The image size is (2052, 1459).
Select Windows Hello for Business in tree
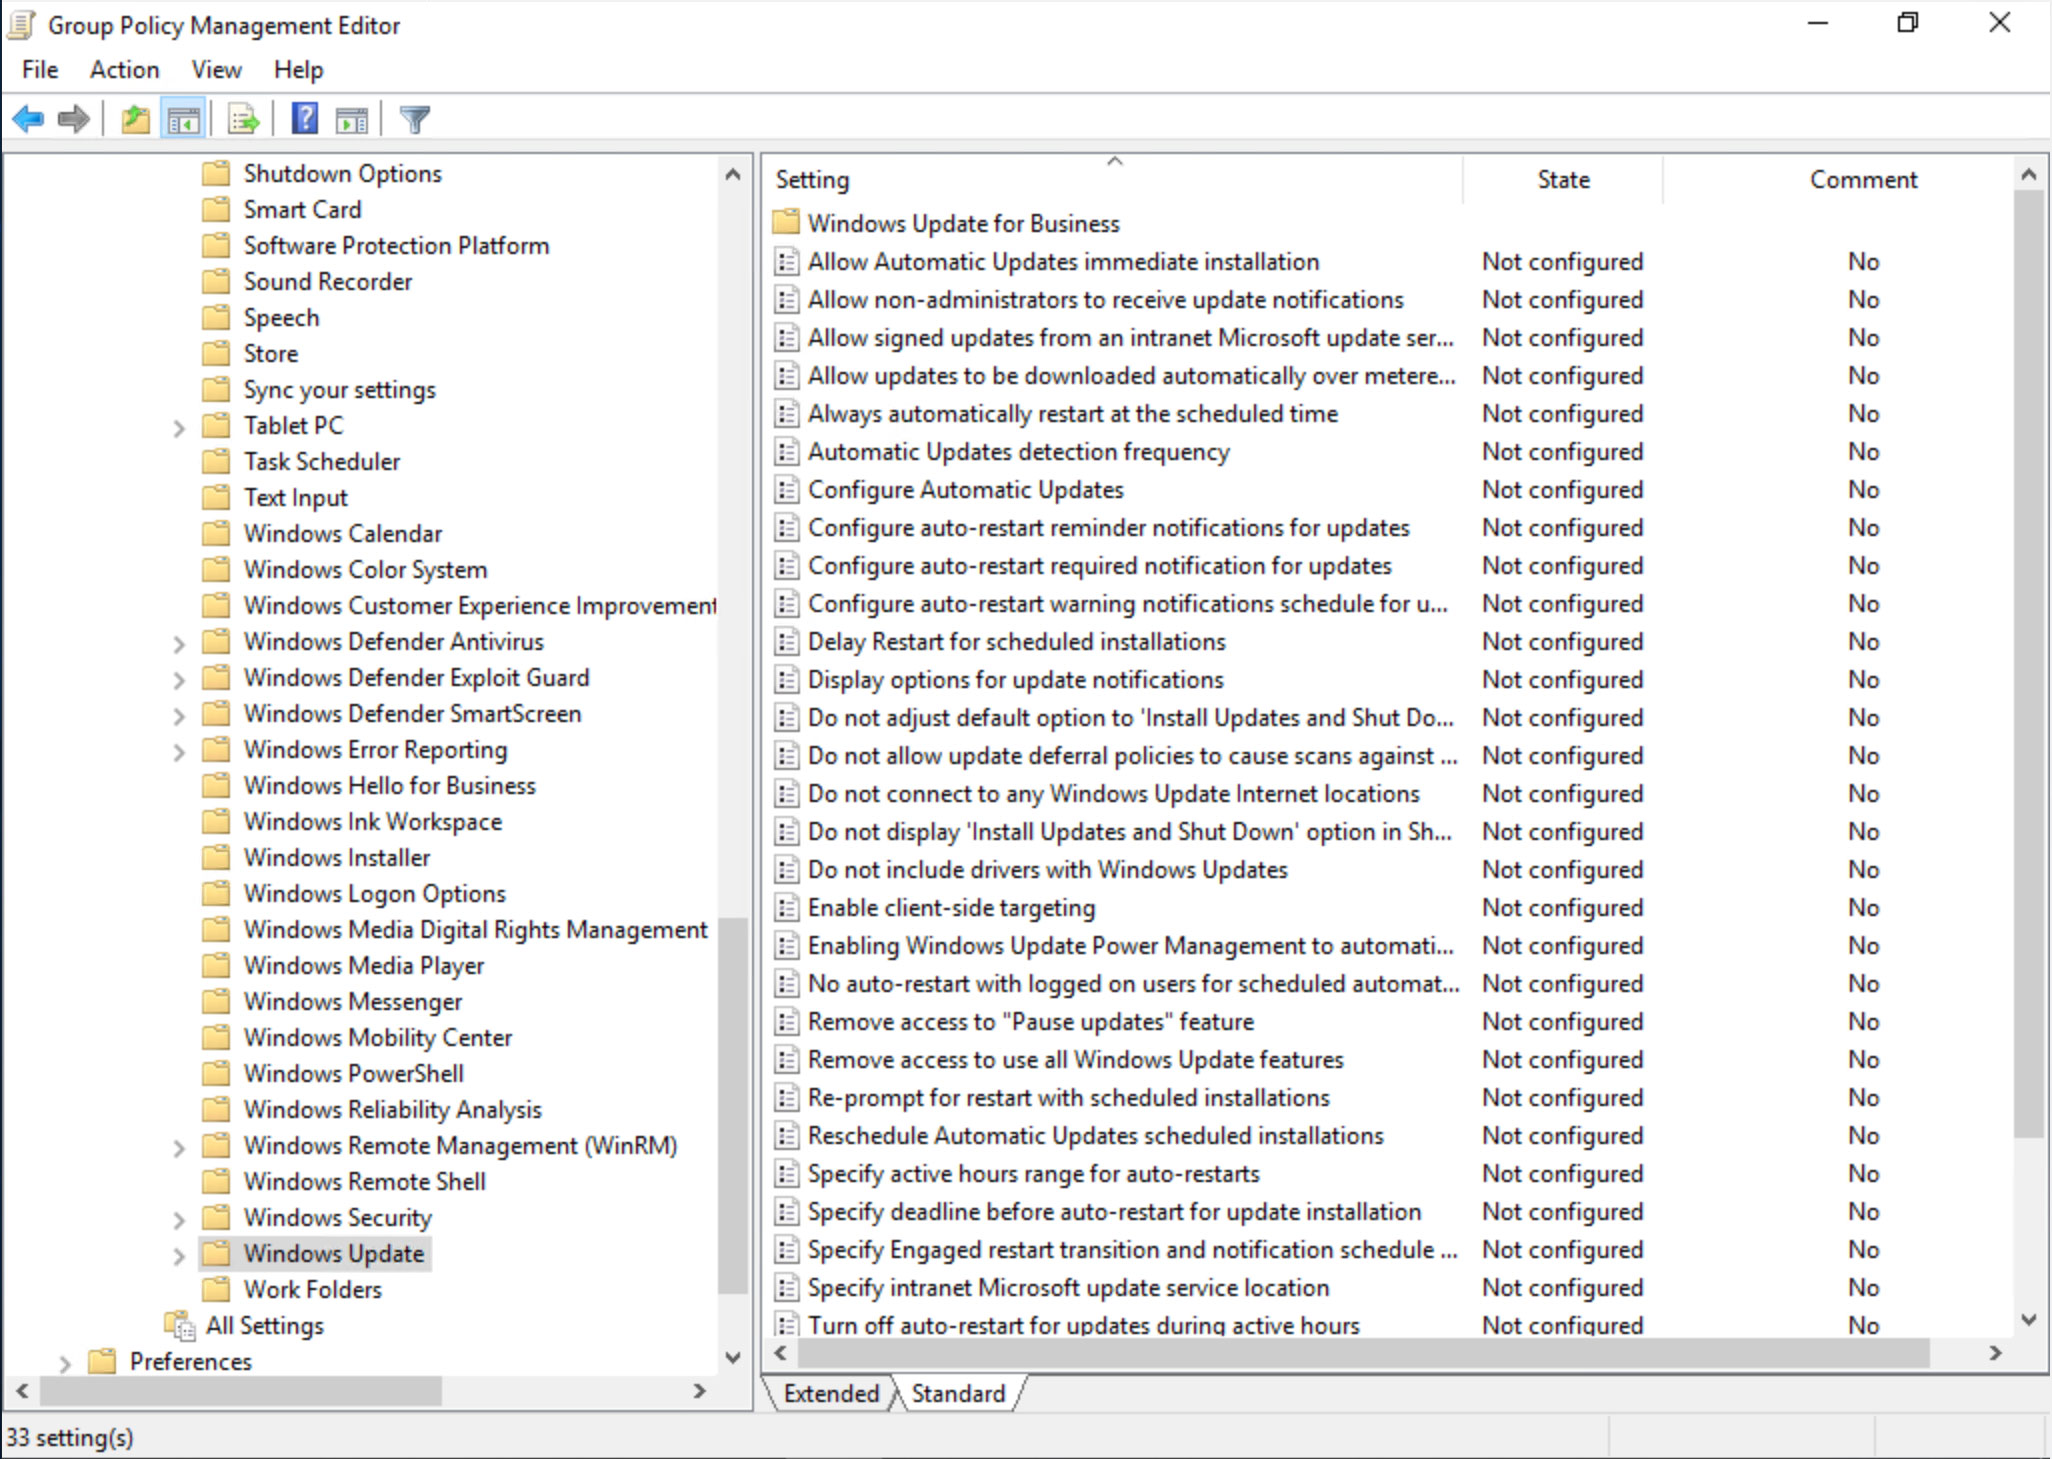tap(389, 785)
